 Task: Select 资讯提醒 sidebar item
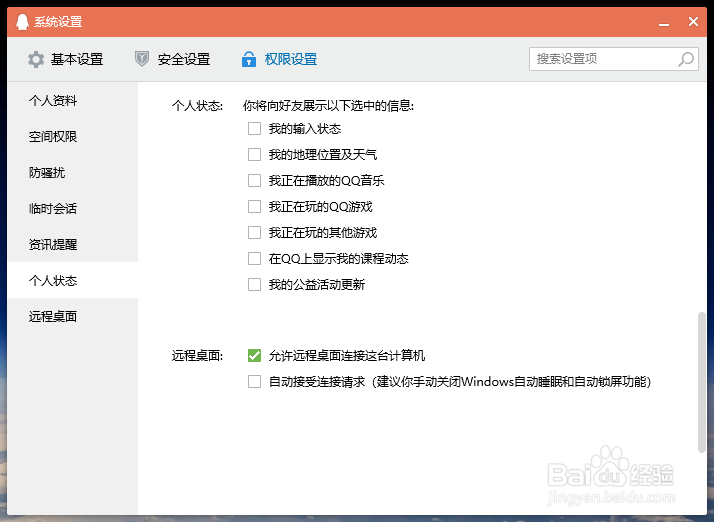[x=72, y=244]
